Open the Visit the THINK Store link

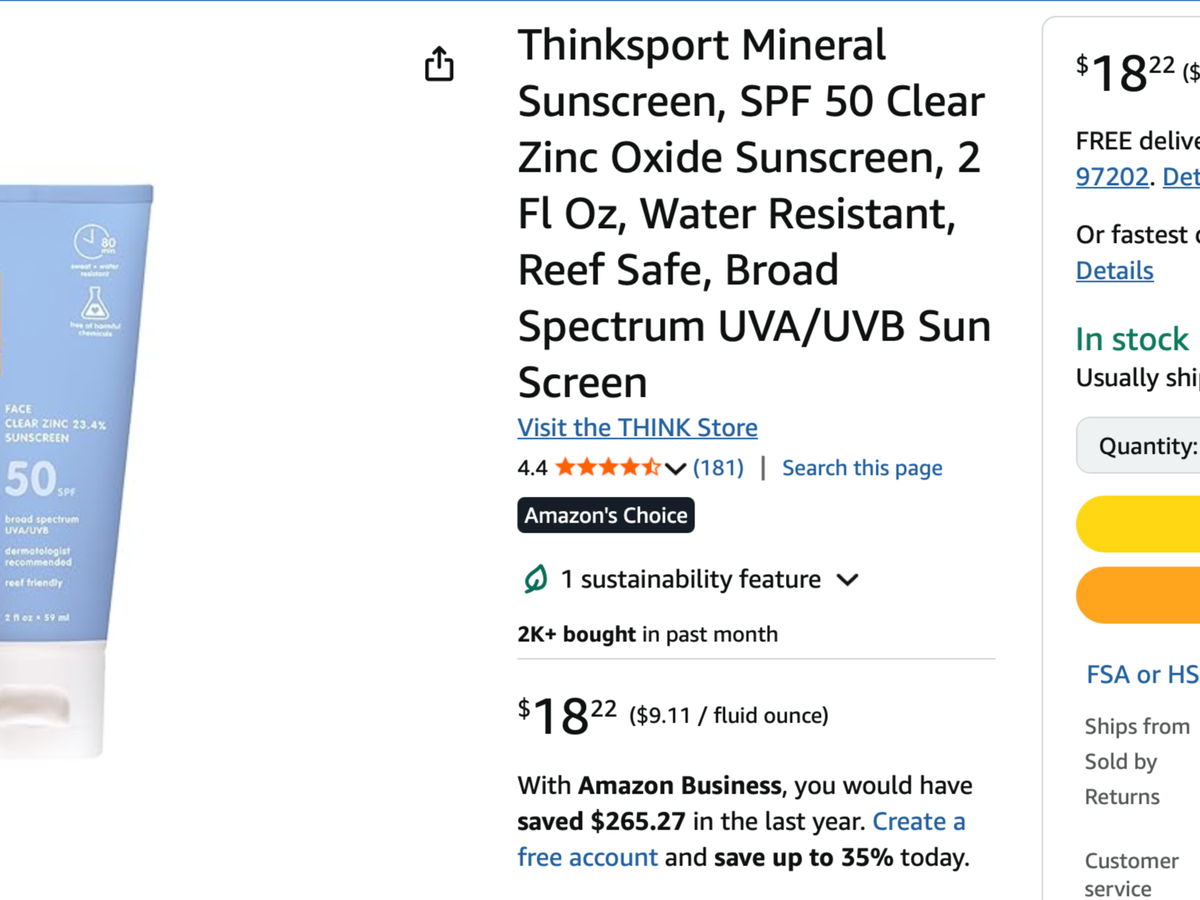(637, 428)
